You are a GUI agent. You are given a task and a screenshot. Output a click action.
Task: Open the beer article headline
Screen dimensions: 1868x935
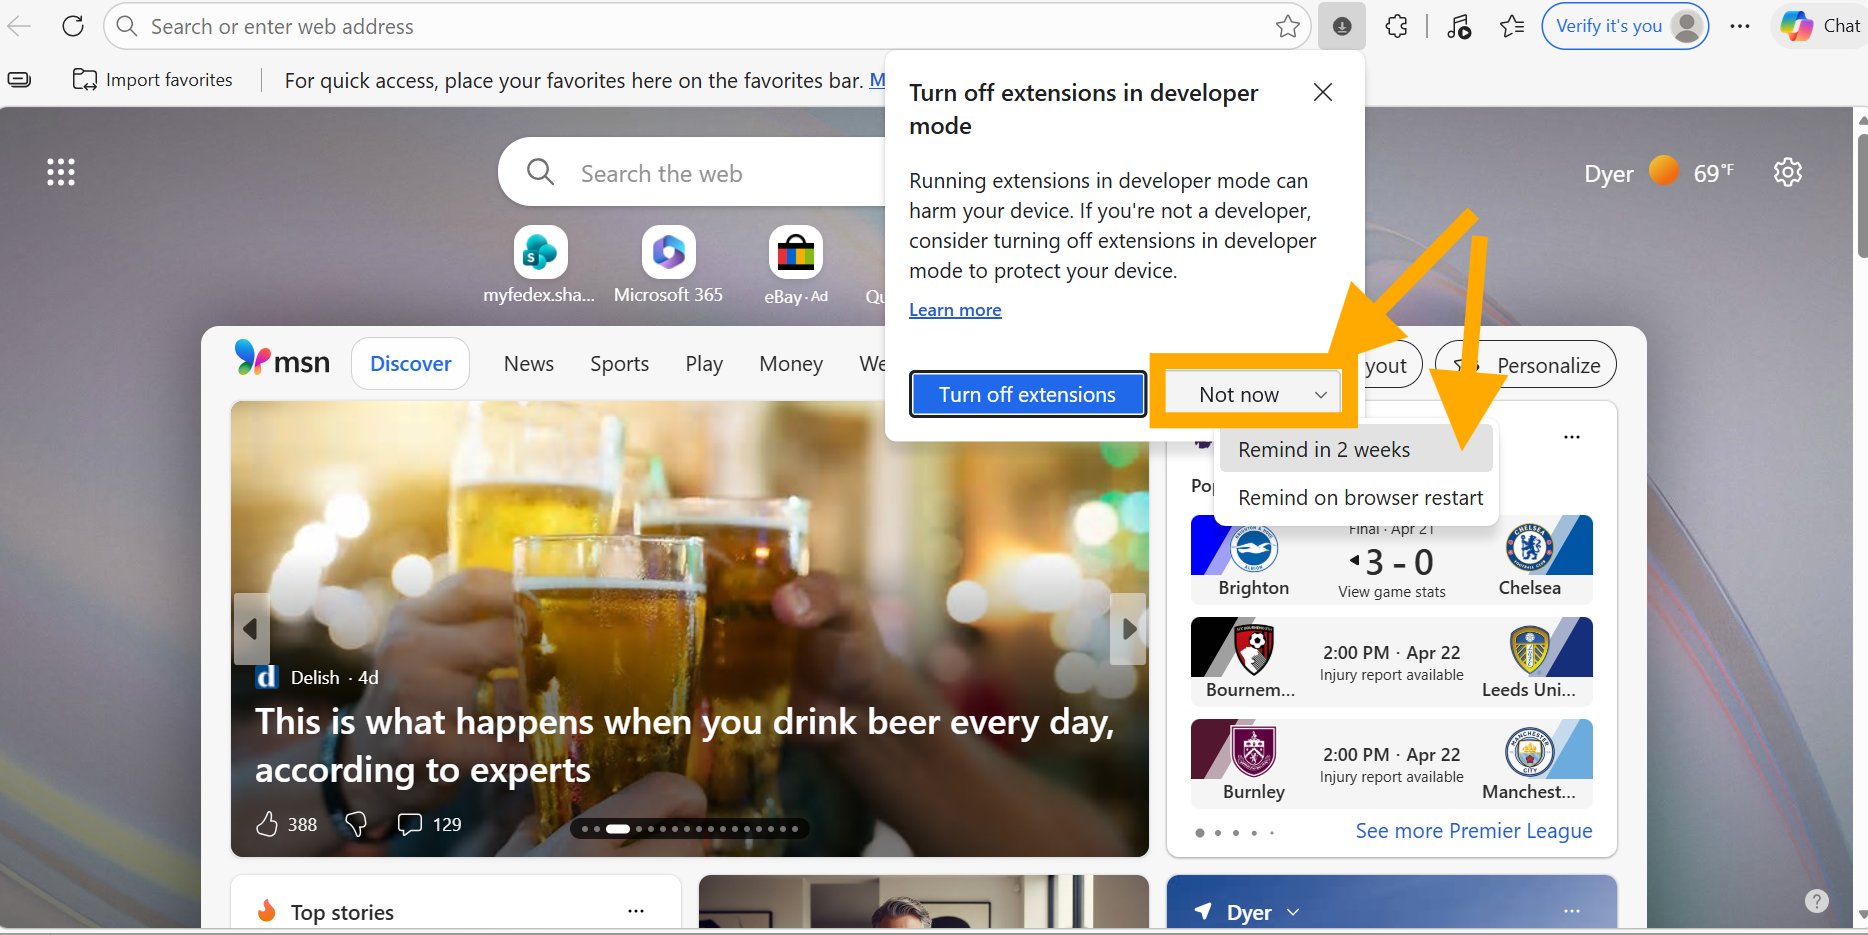click(x=684, y=745)
